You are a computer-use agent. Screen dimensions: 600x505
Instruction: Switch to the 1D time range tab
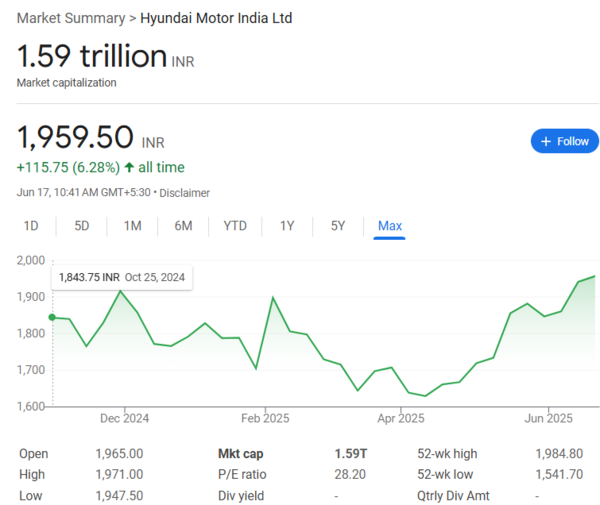pyautogui.click(x=31, y=226)
